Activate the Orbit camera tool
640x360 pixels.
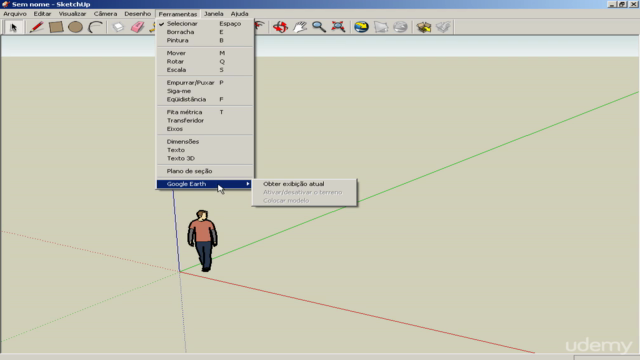click(x=280, y=27)
